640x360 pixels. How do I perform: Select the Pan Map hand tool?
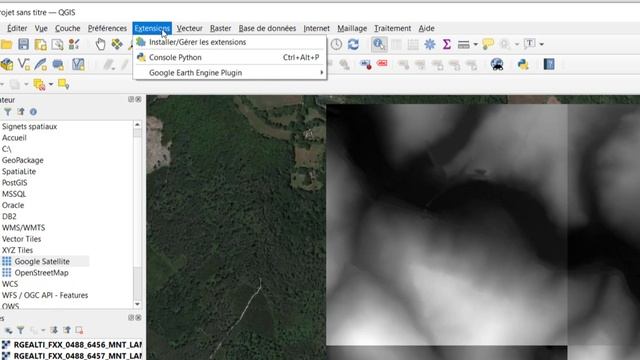[x=100, y=44]
